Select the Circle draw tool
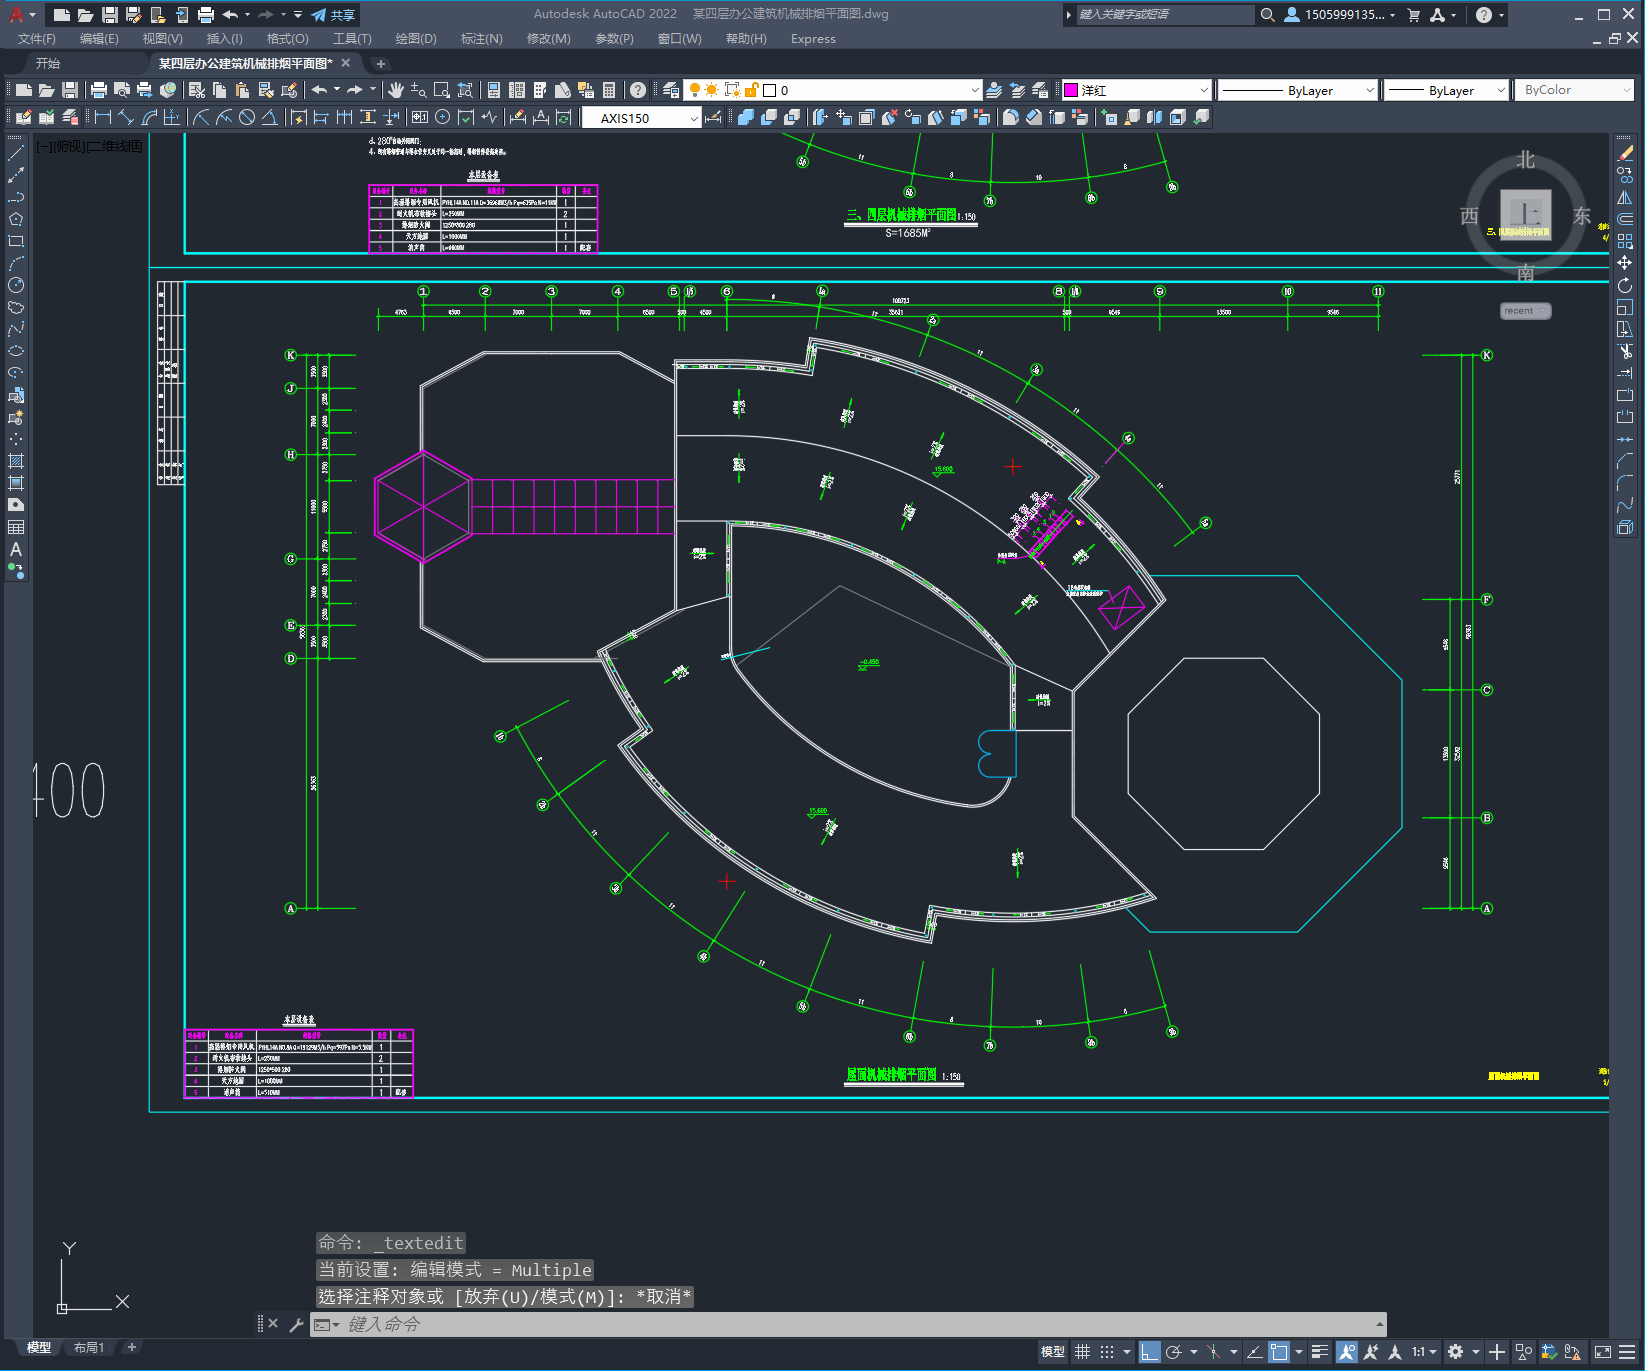The image size is (1645, 1371). pyautogui.click(x=16, y=285)
